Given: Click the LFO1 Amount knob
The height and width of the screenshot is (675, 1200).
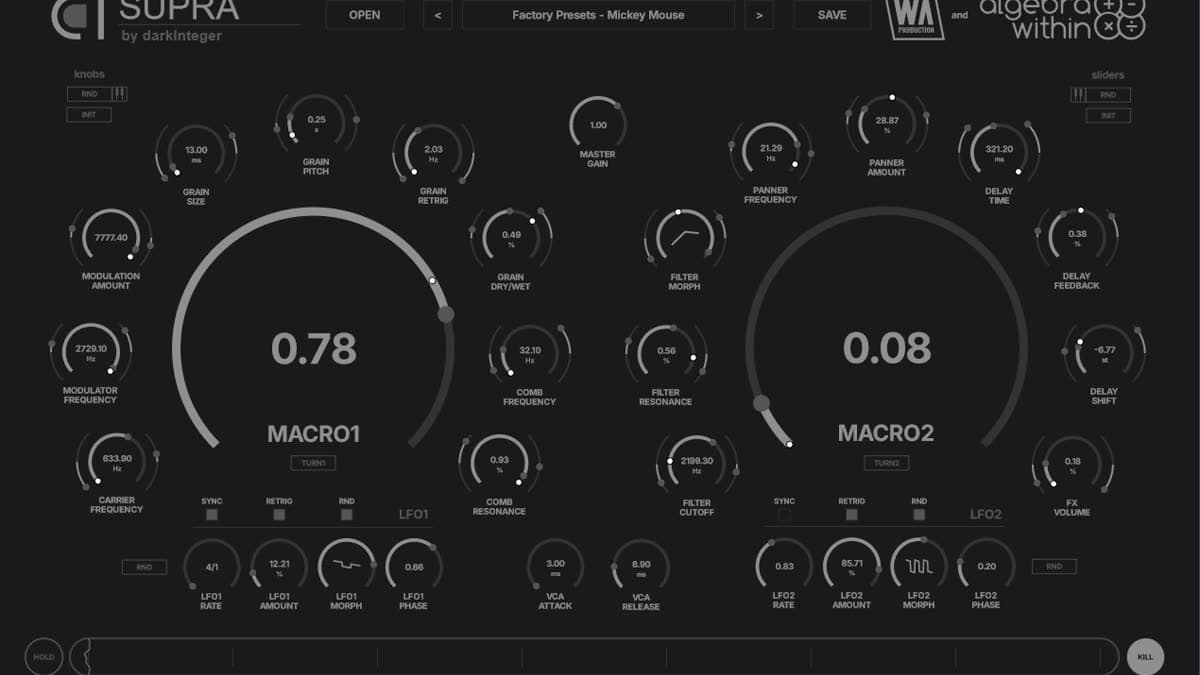Looking at the screenshot, I should 279,566.
